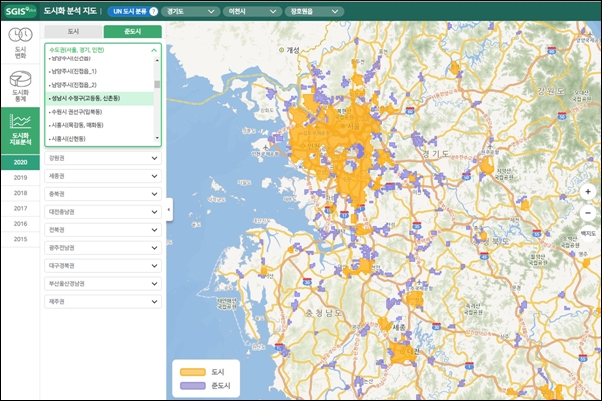The width and height of the screenshot is (602, 401).
Task: Collapse the side panel with arrow handle
Action: (169, 210)
